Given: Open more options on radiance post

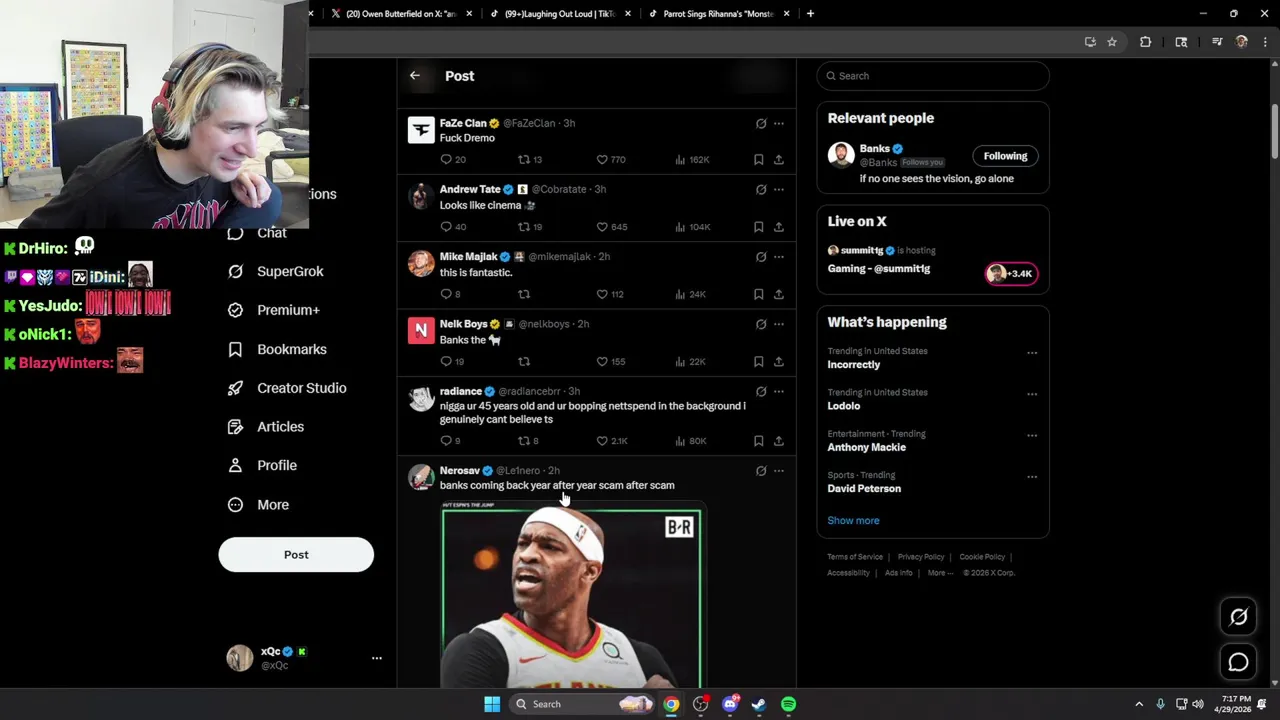Looking at the screenshot, I should (778, 391).
